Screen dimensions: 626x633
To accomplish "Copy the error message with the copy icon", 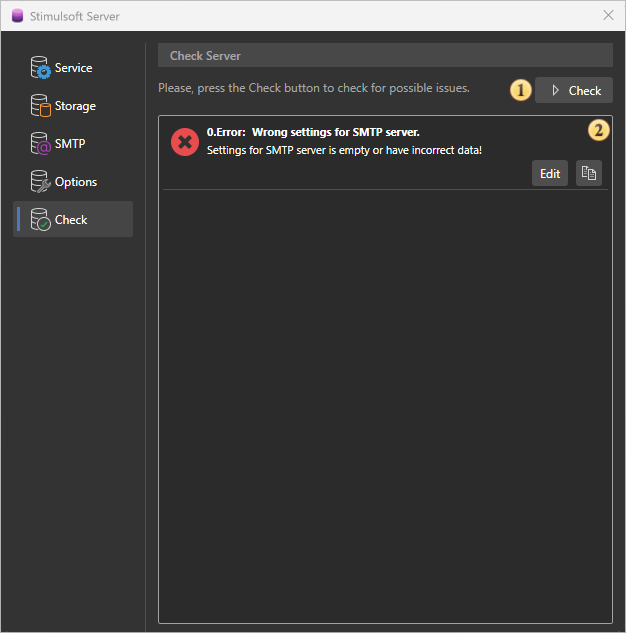I will (x=589, y=173).
